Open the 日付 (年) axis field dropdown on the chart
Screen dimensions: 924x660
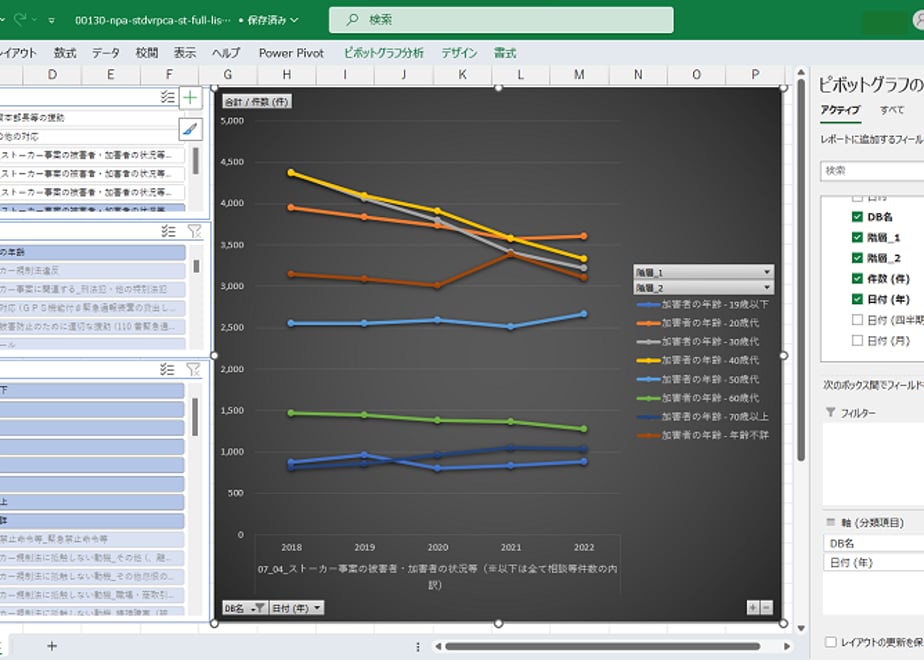click(296, 608)
